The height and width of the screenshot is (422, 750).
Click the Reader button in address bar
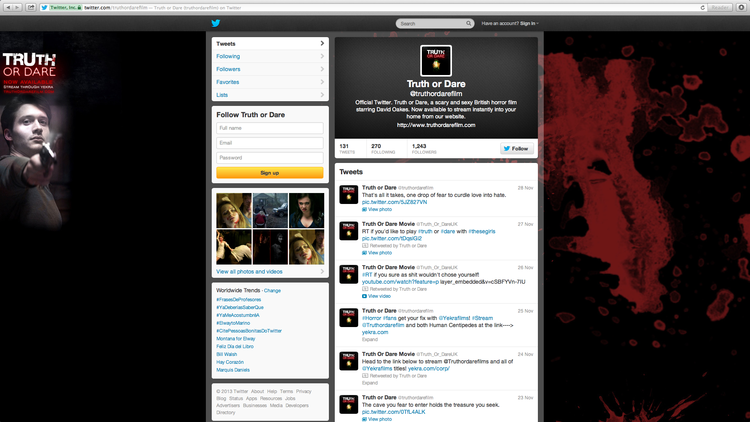(720, 8)
